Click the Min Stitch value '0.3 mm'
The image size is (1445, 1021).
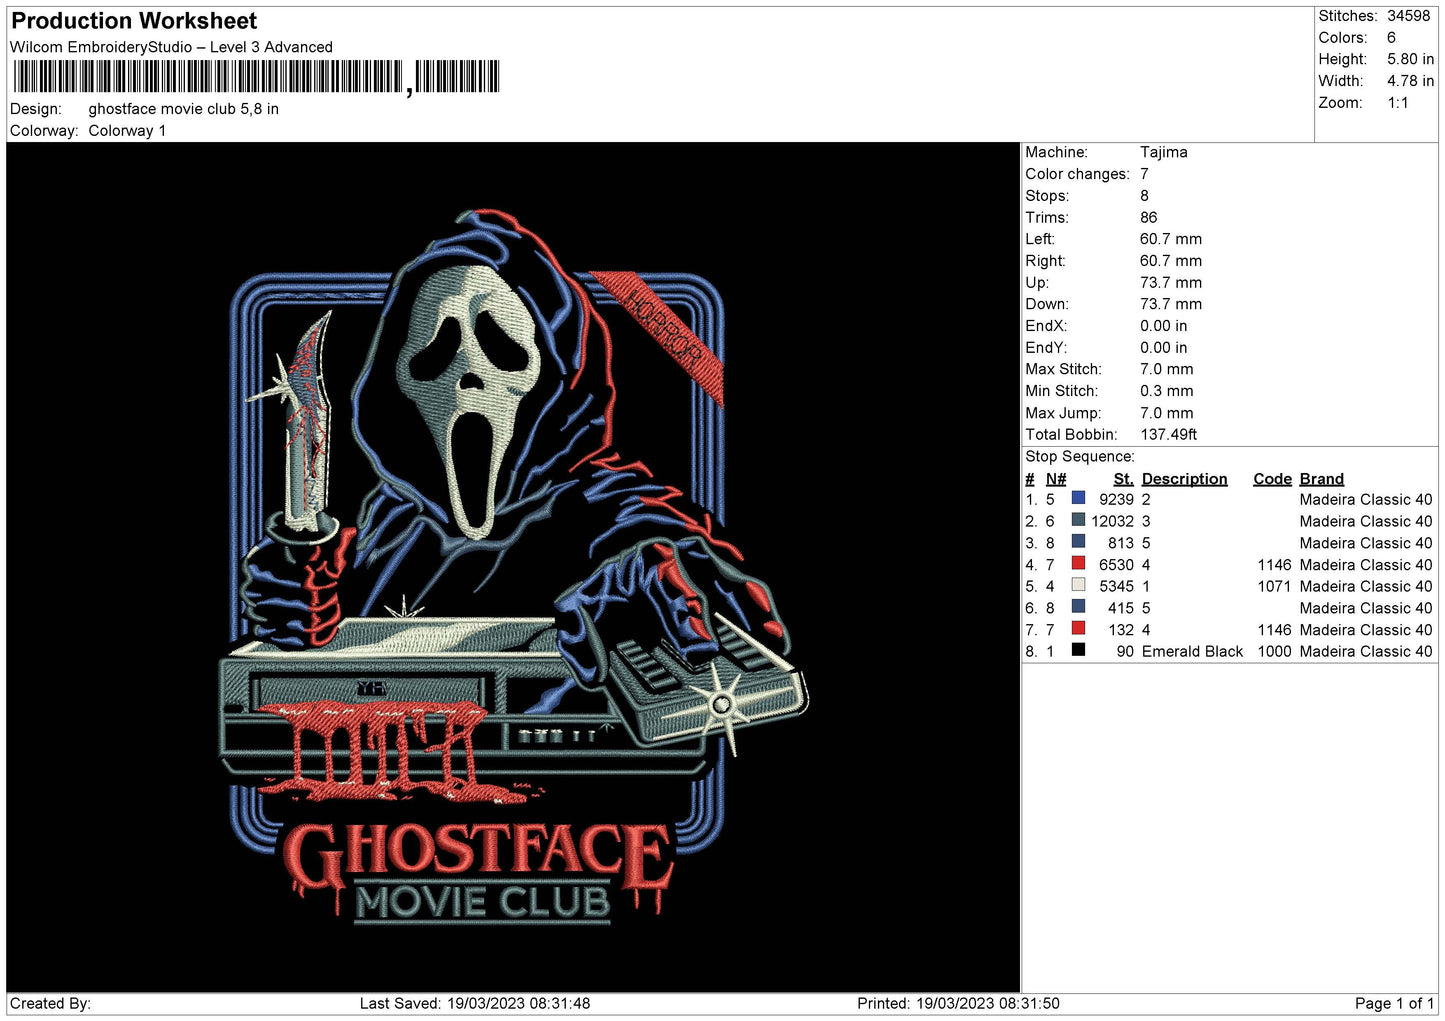point(1167,391)
